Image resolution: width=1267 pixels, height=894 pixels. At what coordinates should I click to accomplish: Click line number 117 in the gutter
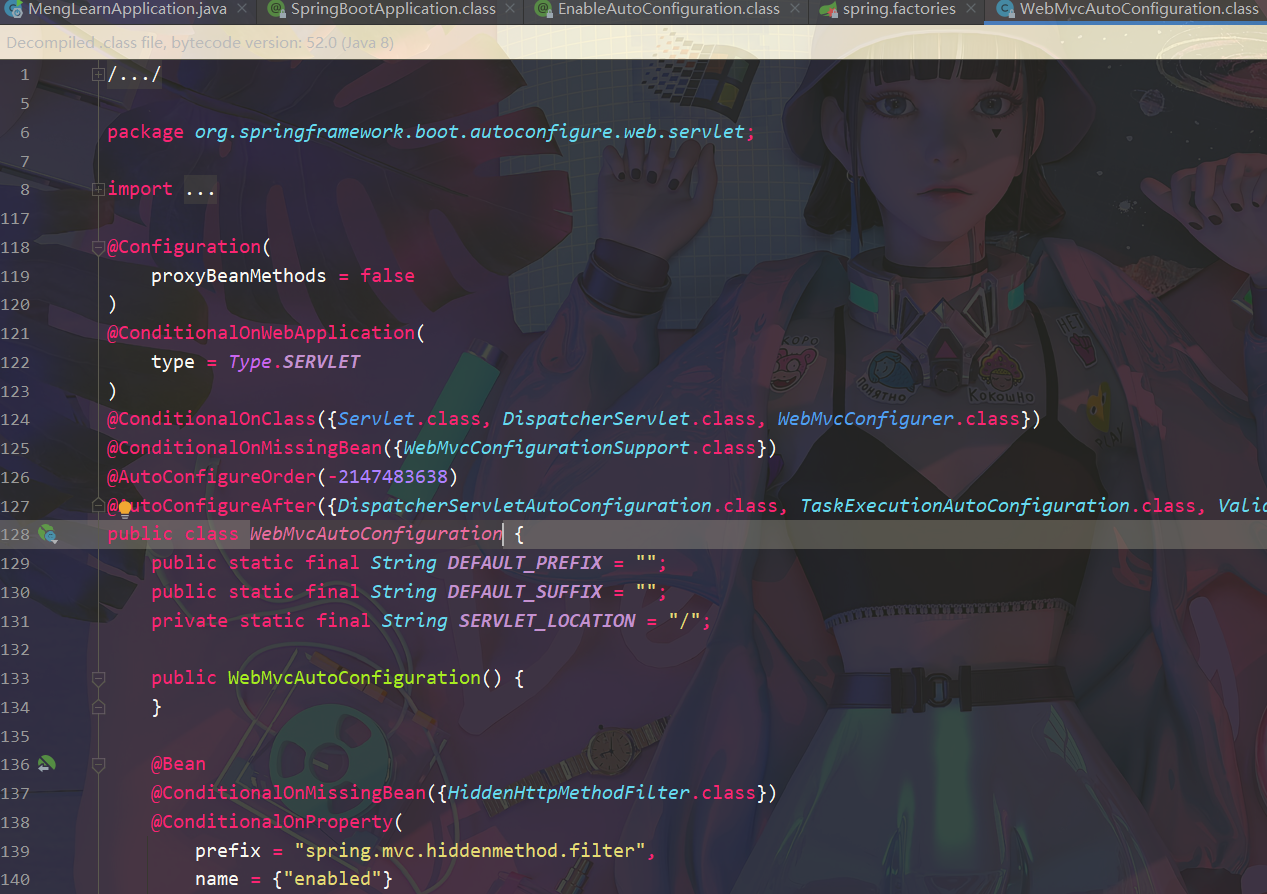(15, 218)
